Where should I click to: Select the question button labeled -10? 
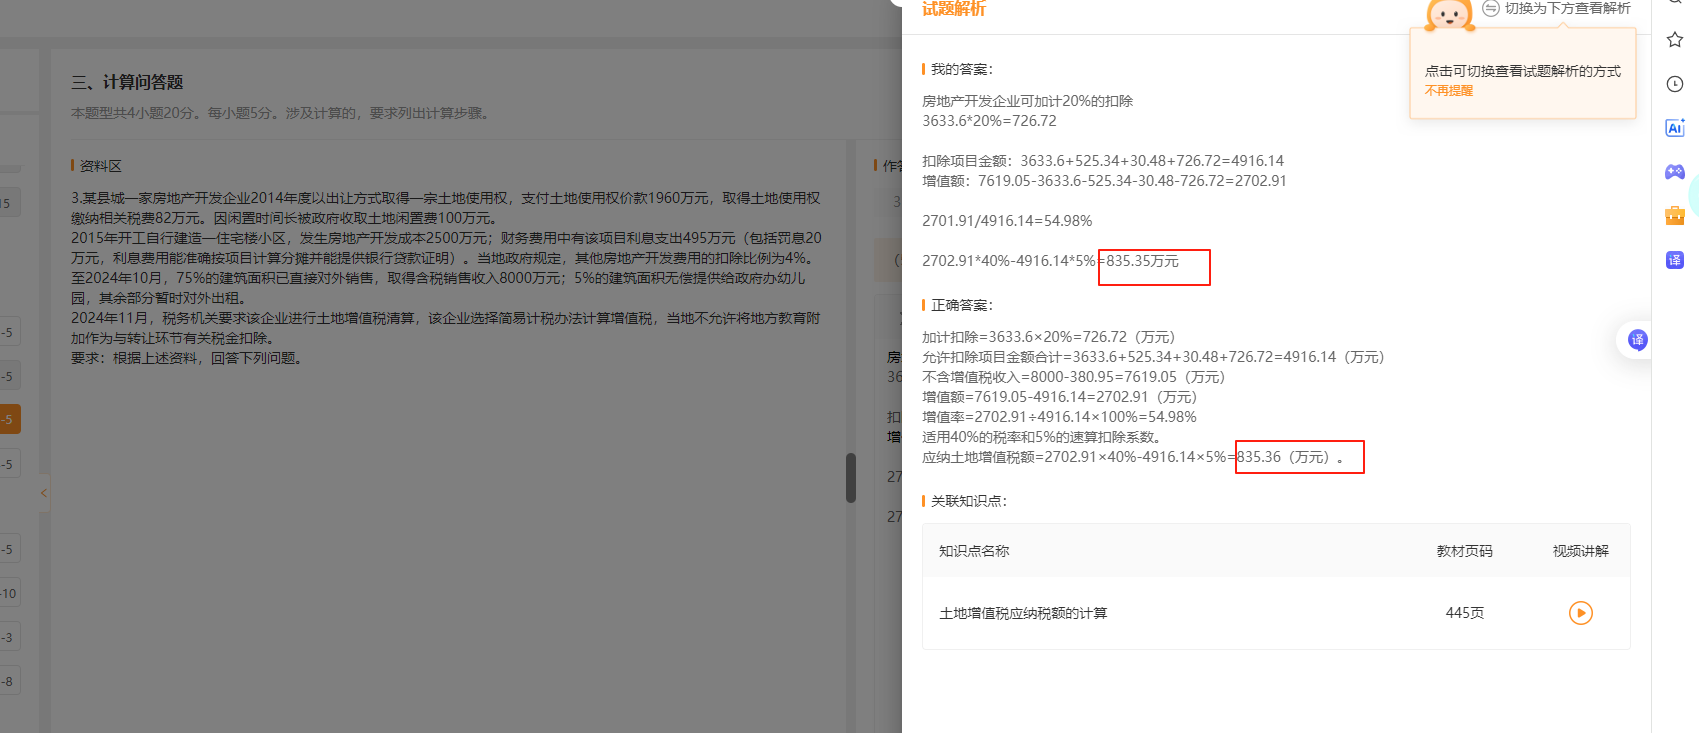[9, 593]
